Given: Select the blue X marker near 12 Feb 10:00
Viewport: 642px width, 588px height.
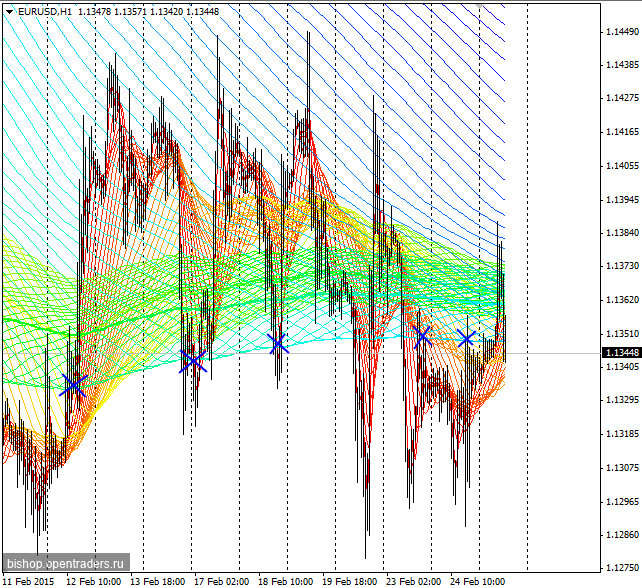Looking at the screenshot, I should [73, 385].
